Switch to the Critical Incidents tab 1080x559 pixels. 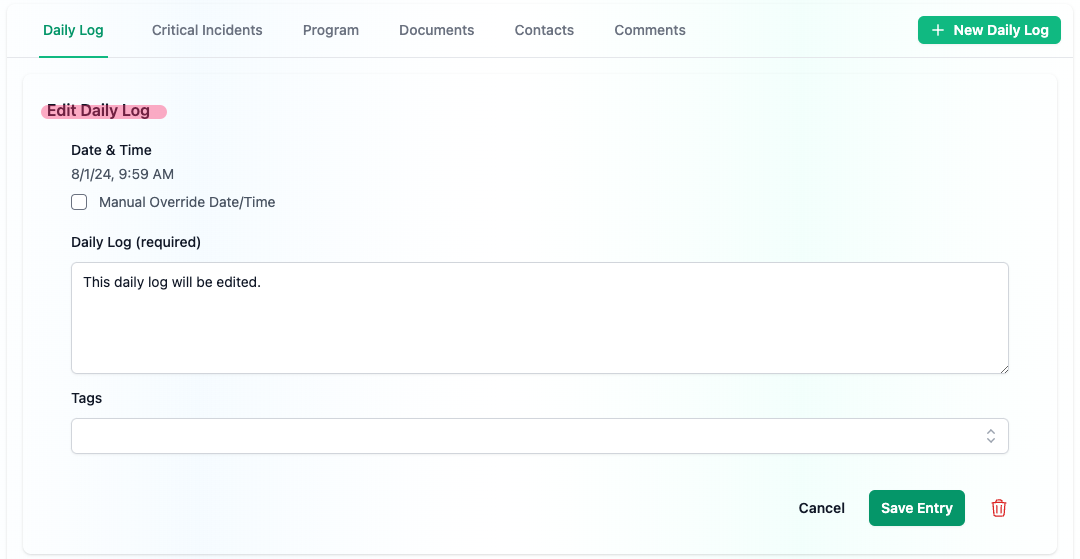pyautogui.click(x=207, y=30)
